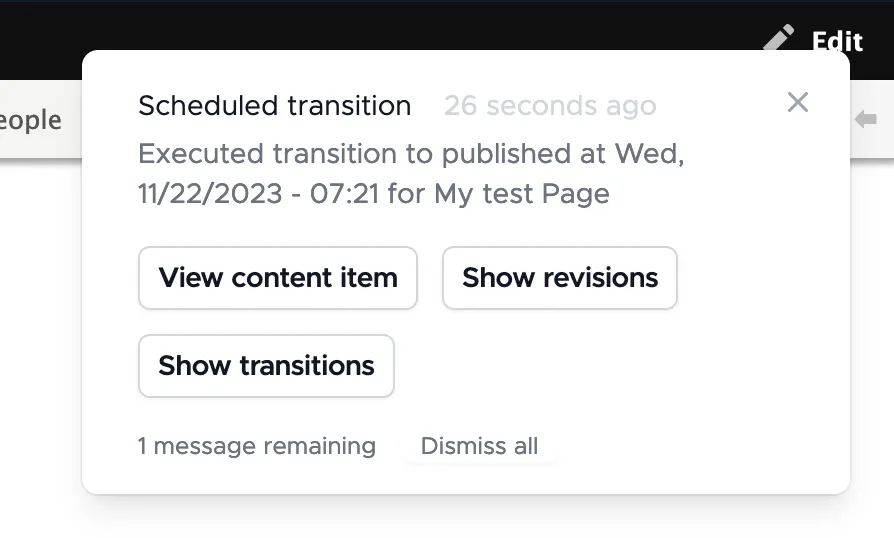Click the pencil icon in the toolbar
This screenshot has width=894, height=538.
779,36
